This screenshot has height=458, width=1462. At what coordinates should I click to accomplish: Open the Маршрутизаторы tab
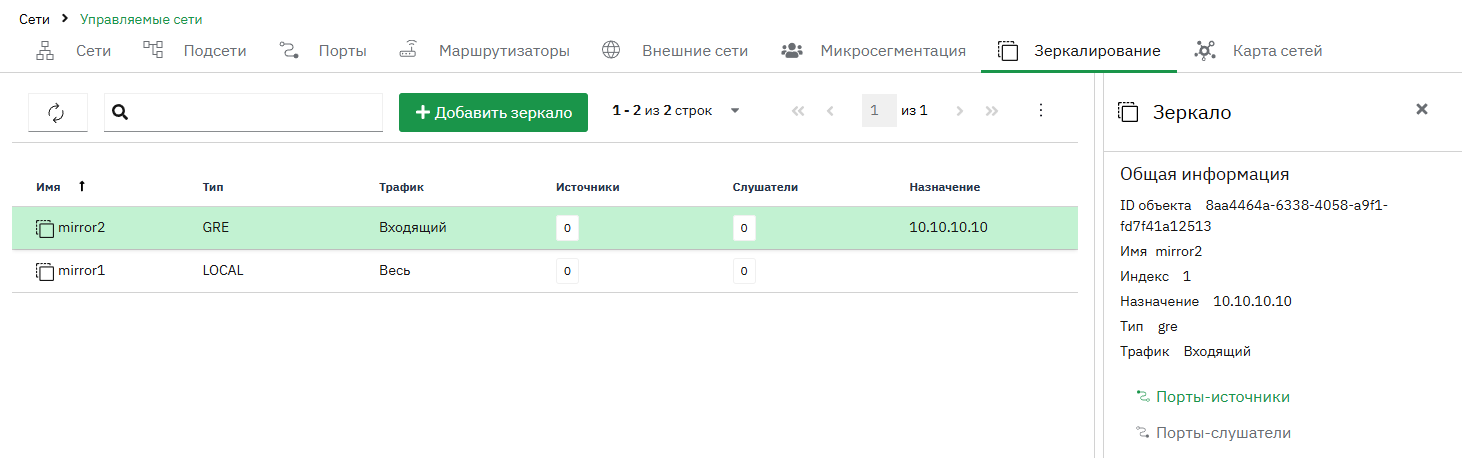[x=484, y=50]
